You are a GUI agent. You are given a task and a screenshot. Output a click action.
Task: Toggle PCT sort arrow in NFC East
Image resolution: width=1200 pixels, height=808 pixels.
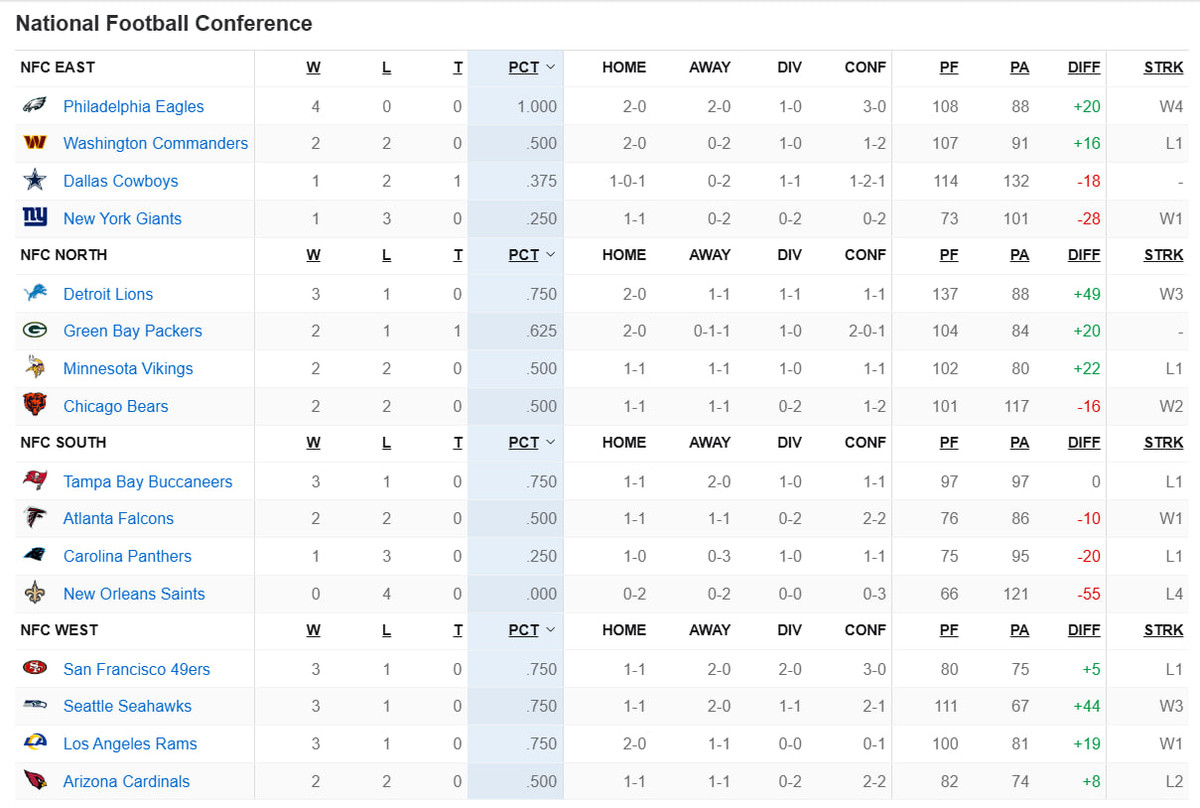point(550,67)
